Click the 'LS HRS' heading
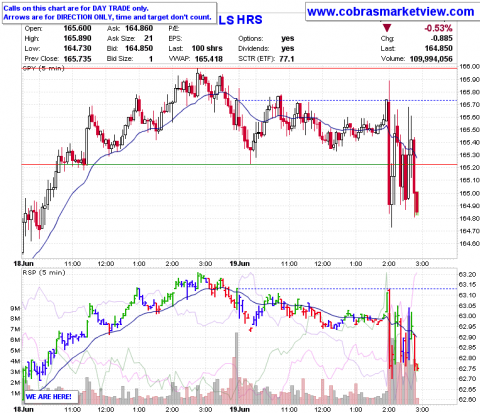480x413 pixels. click(240, 20)
